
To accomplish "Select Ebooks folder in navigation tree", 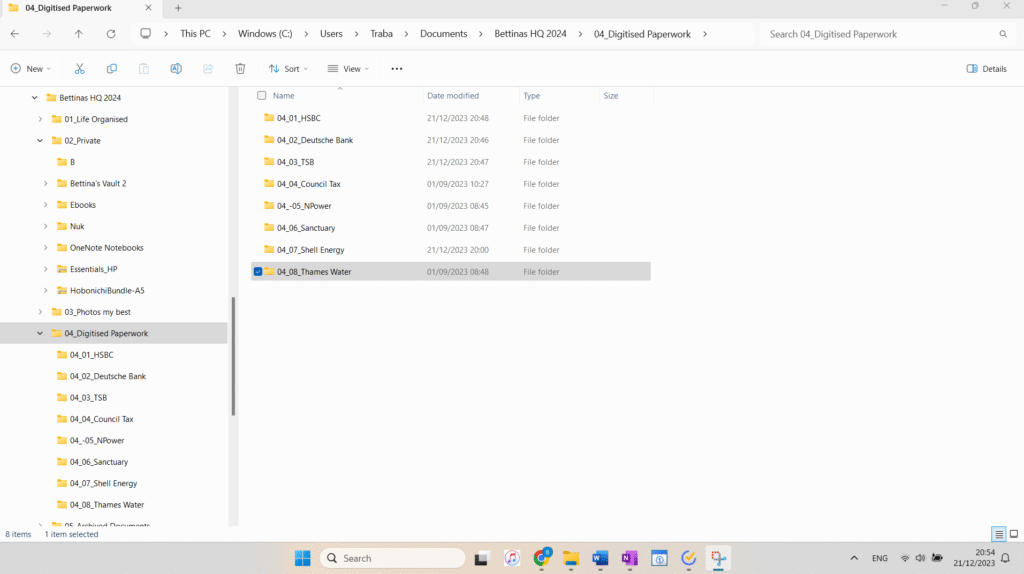I will coord(82,205).
